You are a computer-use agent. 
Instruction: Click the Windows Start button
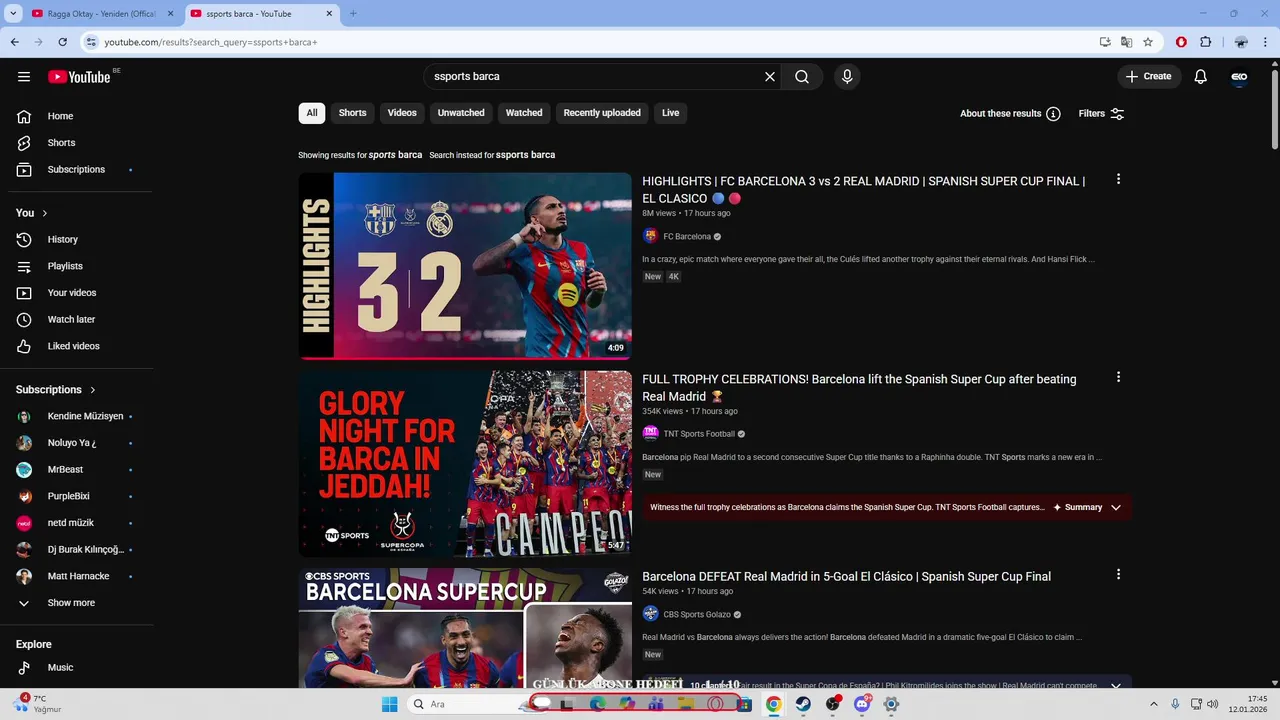[390, 704]
